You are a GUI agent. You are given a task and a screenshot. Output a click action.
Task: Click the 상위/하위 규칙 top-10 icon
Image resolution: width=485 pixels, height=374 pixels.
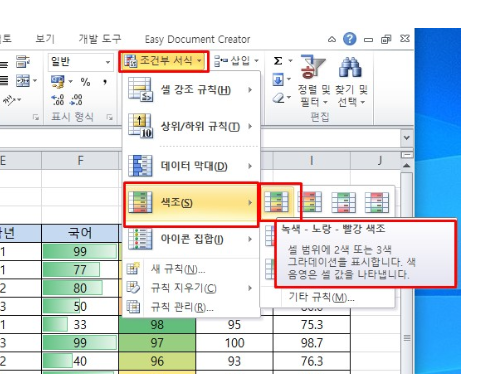tap(140, 126)
